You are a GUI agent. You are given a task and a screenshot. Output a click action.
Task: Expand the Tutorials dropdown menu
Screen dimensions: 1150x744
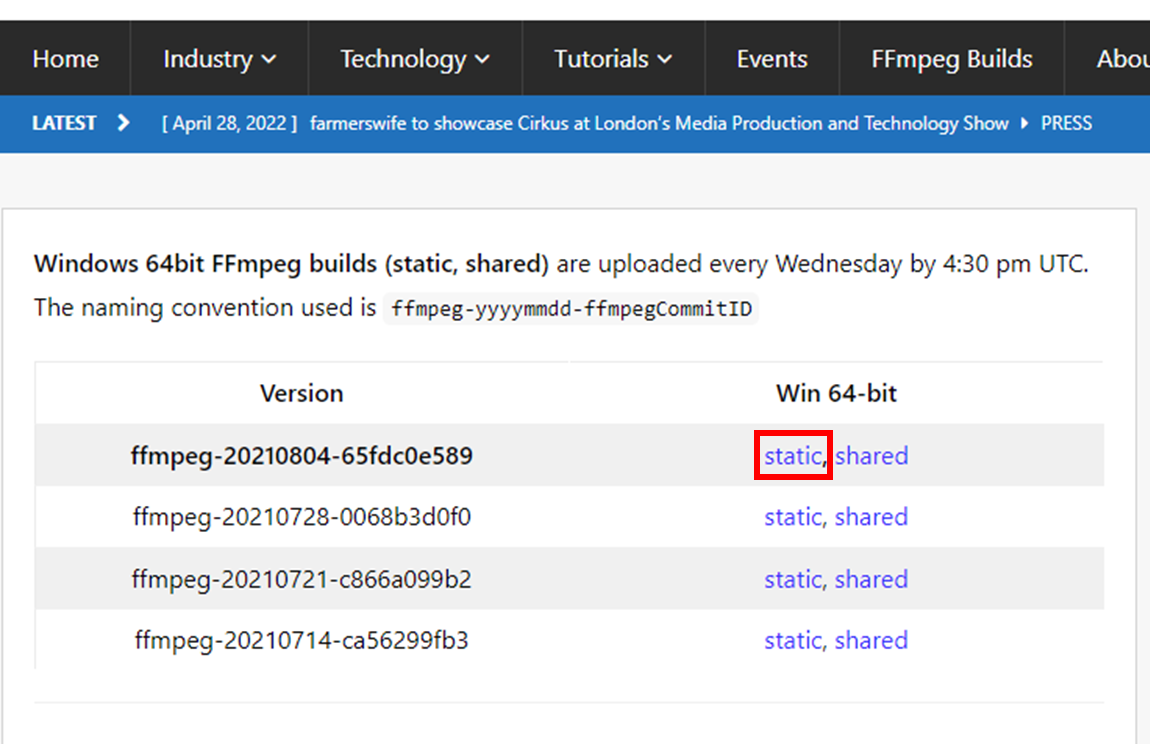[x=613, y=58]
